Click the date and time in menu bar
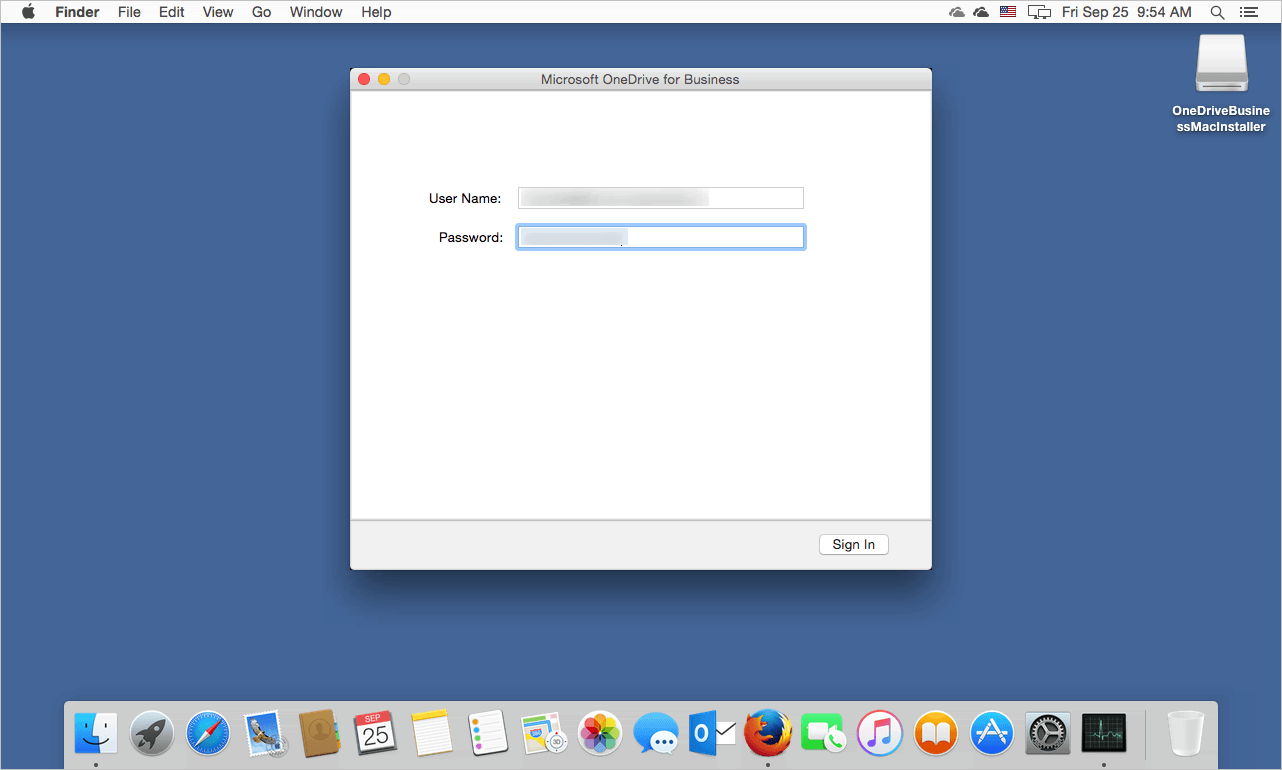Screen dimensions: 1282x770 pos(1127,12)
